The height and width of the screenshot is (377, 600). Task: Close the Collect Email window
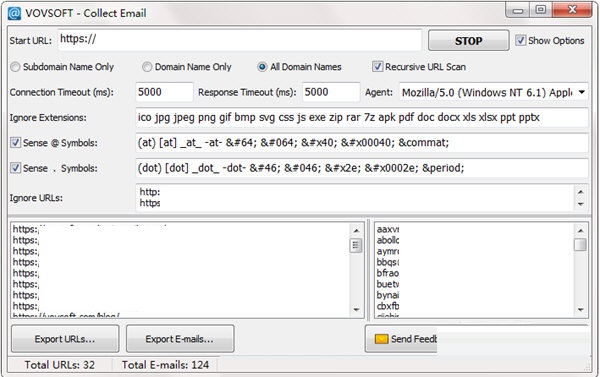[572, 10]
